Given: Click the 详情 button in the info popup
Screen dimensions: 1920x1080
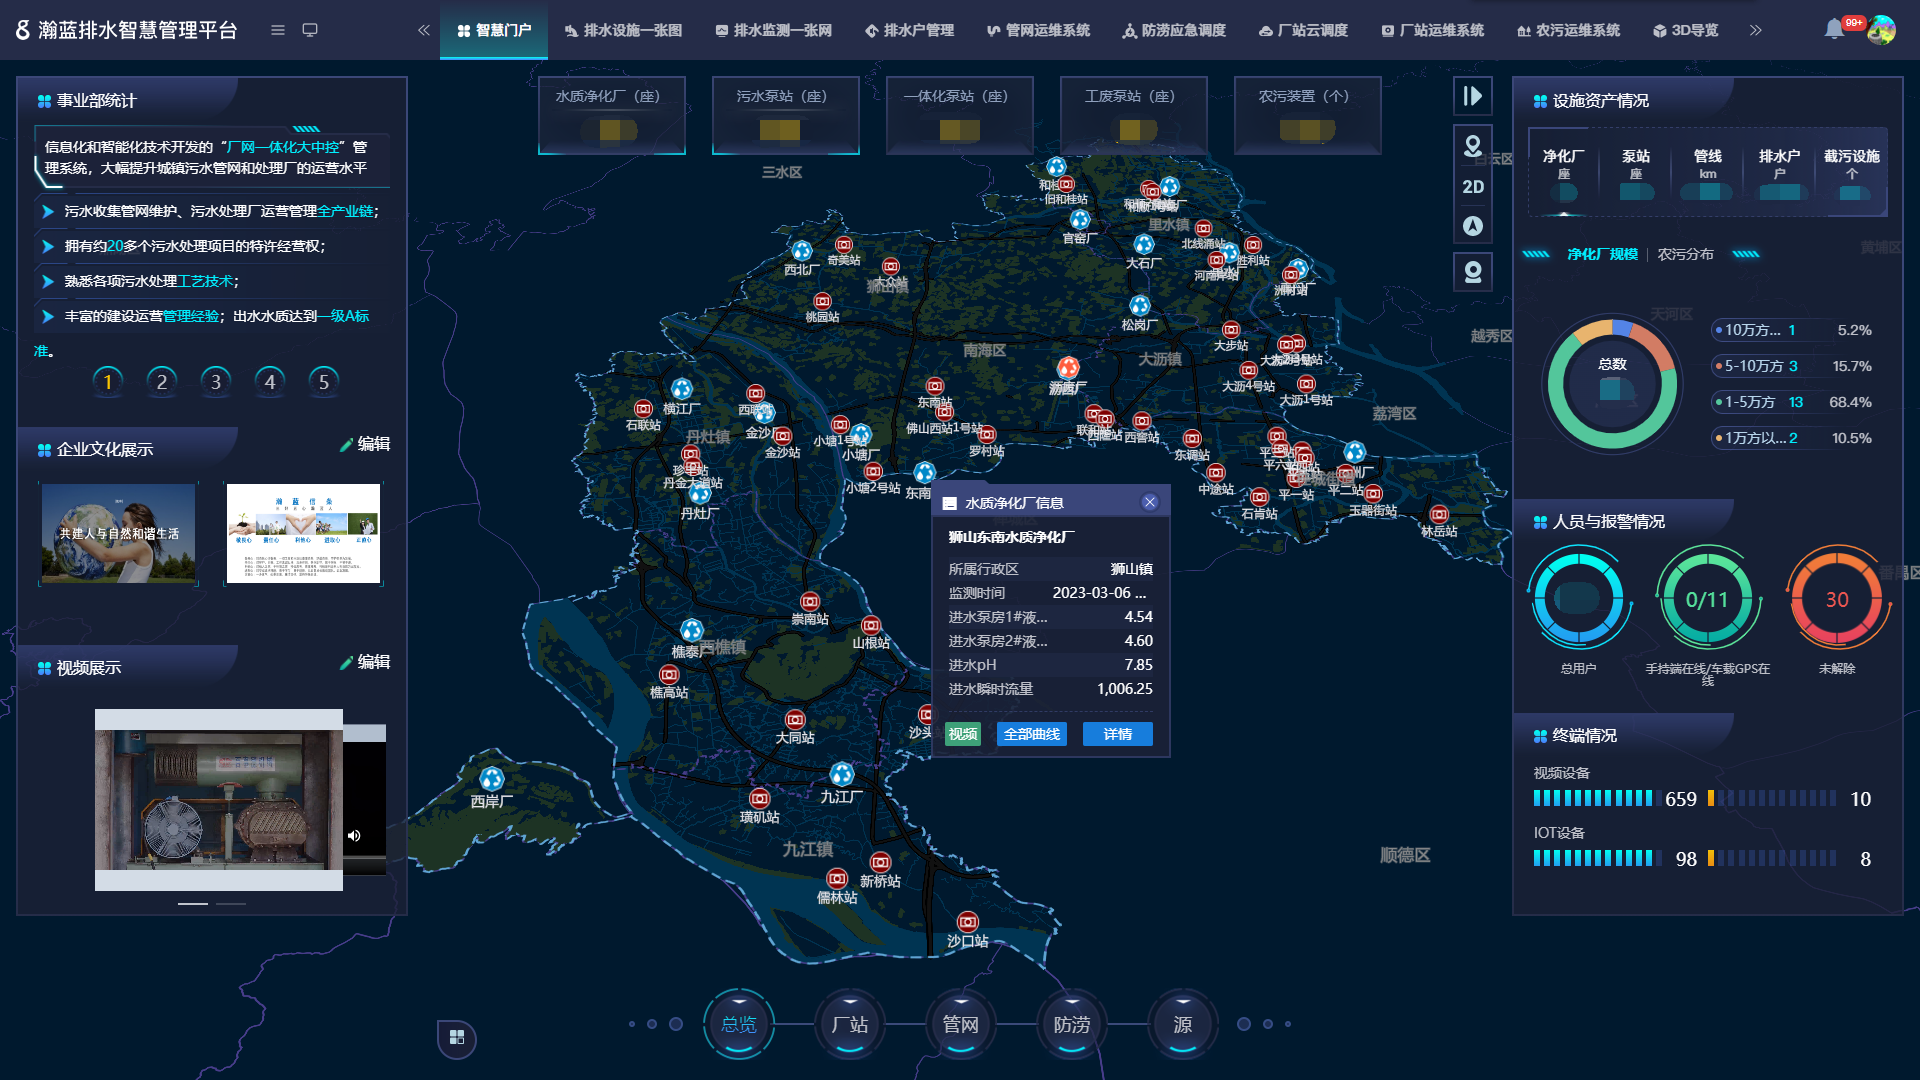Looking at the screenshot, I should click(1118, 734).
